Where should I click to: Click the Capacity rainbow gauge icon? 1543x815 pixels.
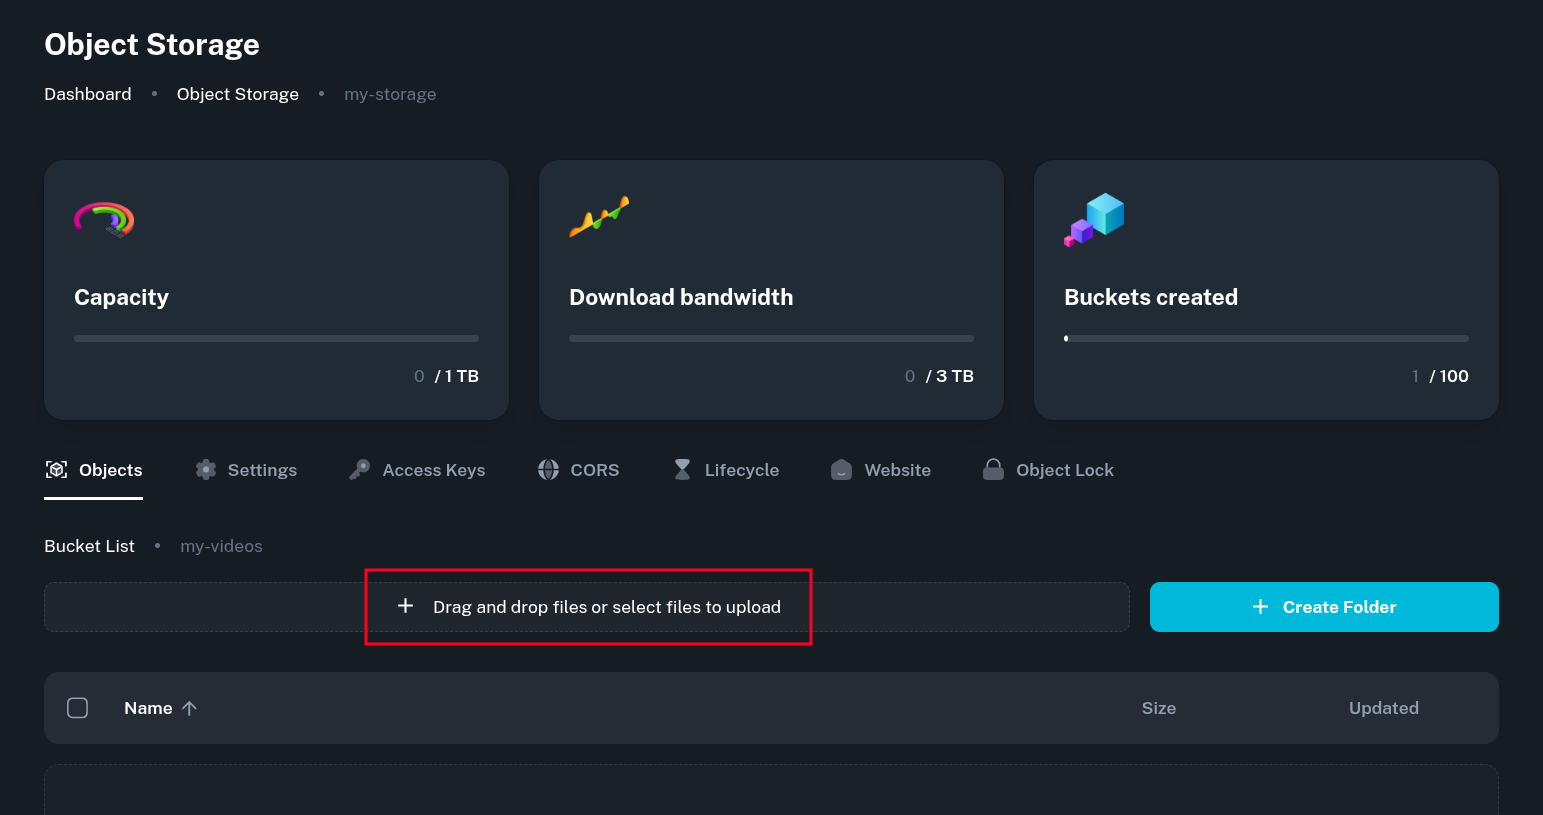coord(104,219)
